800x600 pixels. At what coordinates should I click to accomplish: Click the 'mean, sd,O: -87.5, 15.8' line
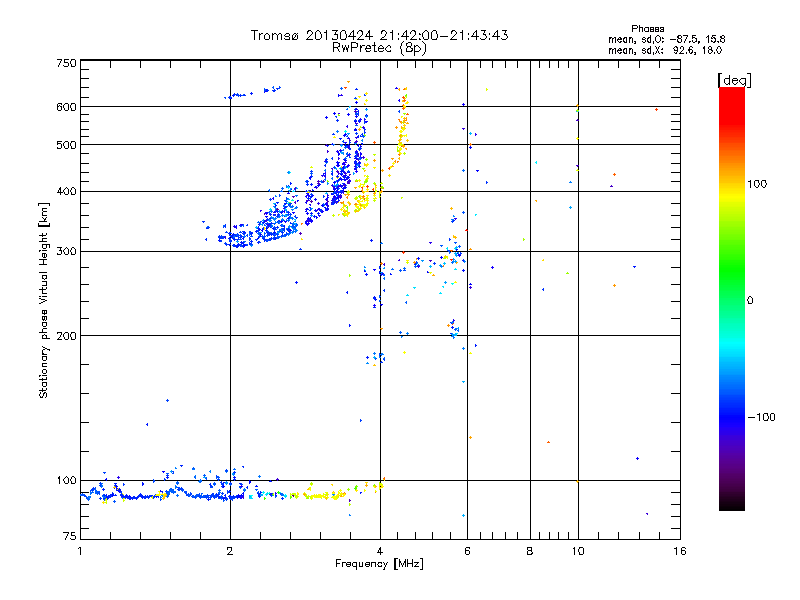pos(666,39)
